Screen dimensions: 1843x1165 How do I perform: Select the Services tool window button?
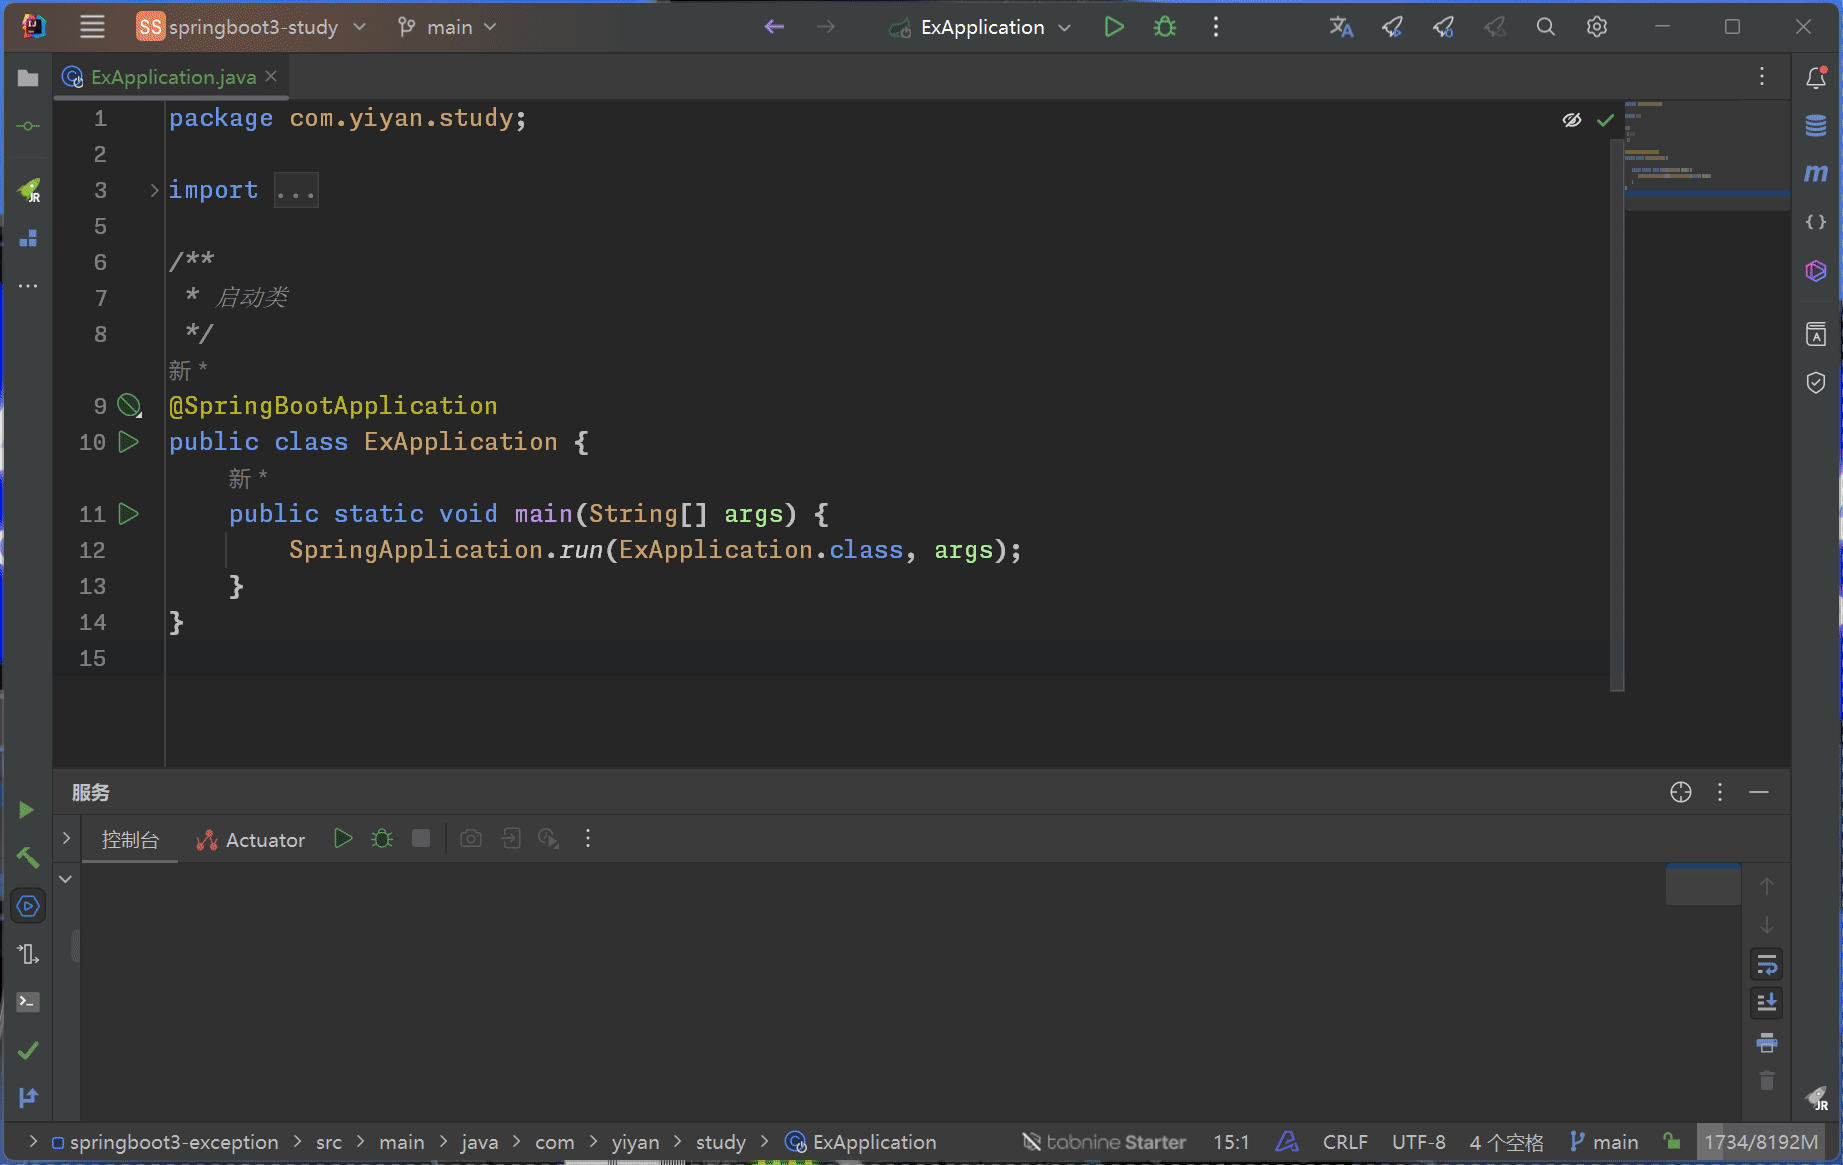[x=28, y=906]
